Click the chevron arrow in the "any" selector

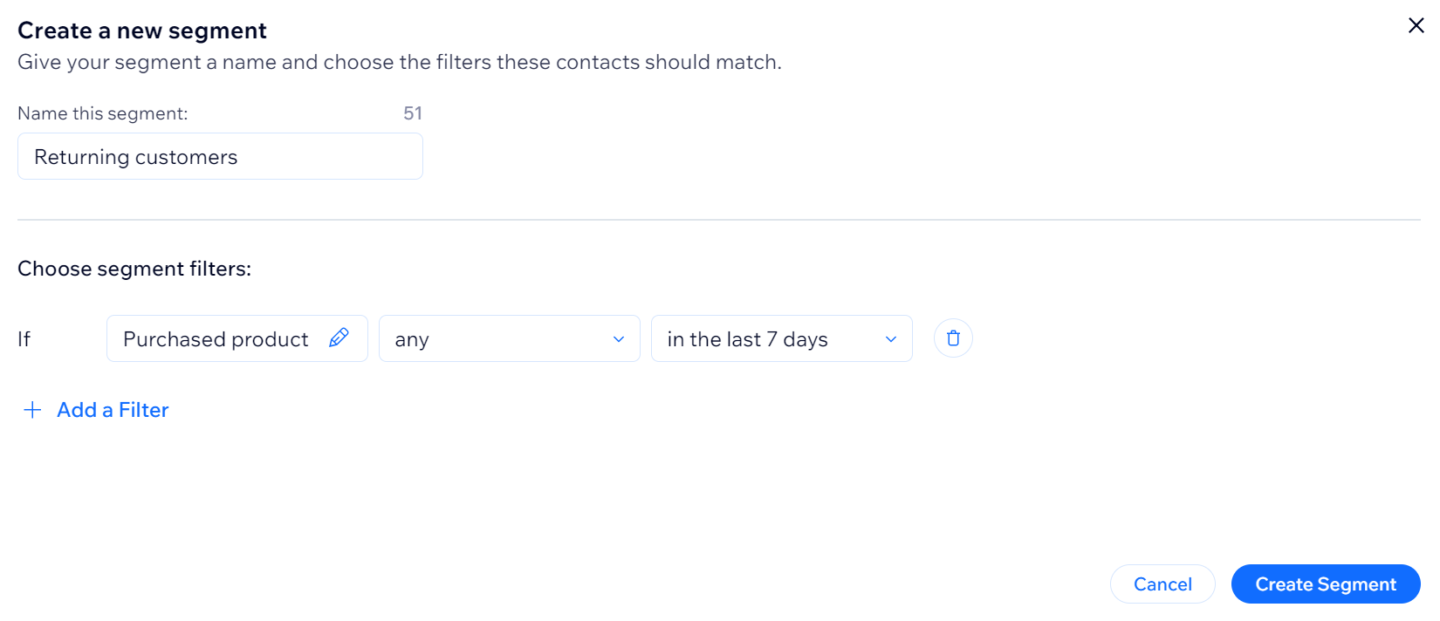[618, 340]
